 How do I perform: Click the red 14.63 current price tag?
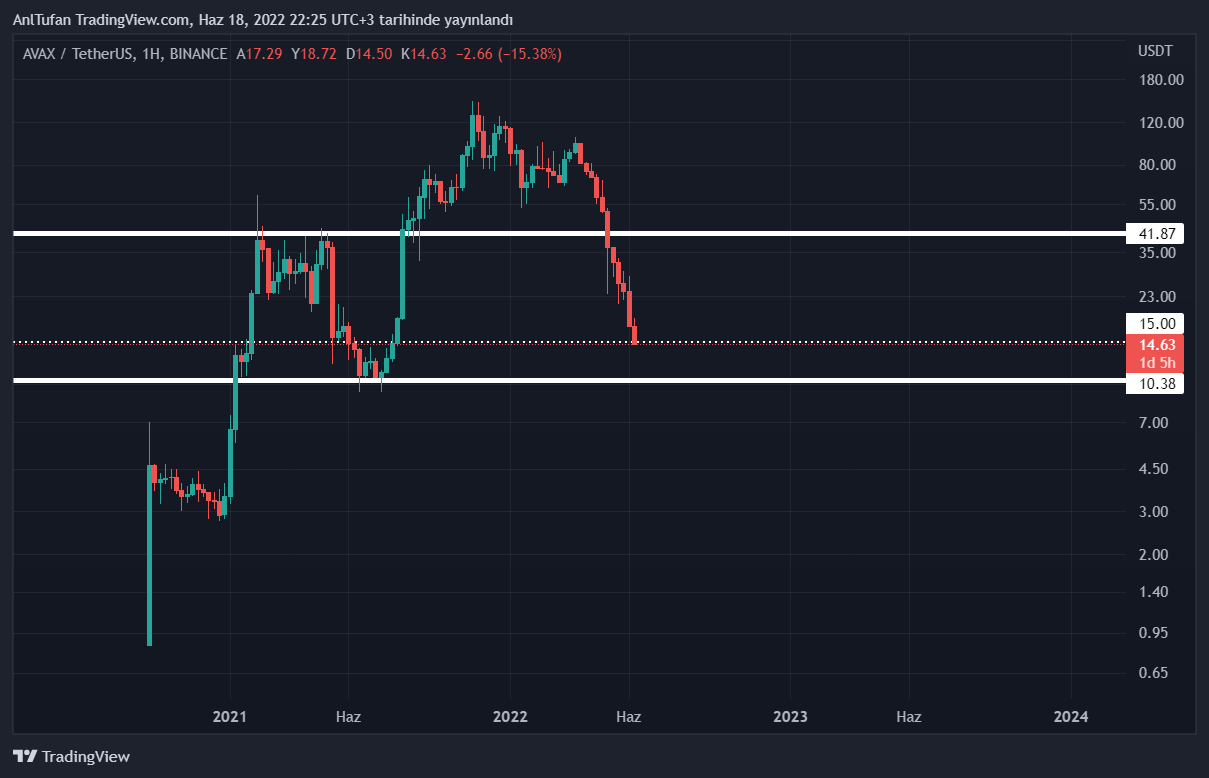pyautogui.click(x=1154, y=344)
